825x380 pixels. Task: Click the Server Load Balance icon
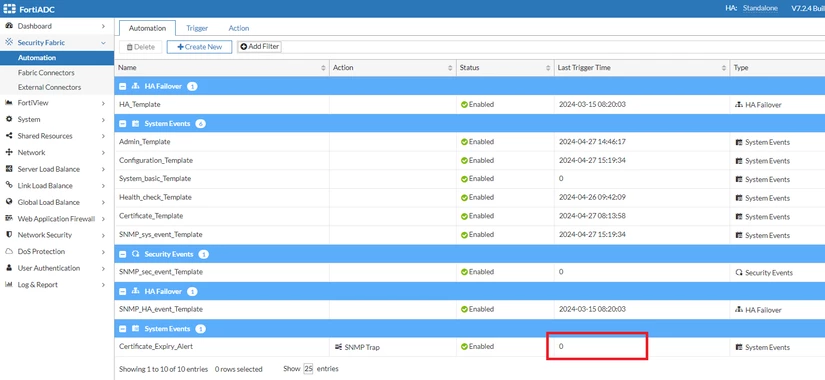[x=8, y=169]
